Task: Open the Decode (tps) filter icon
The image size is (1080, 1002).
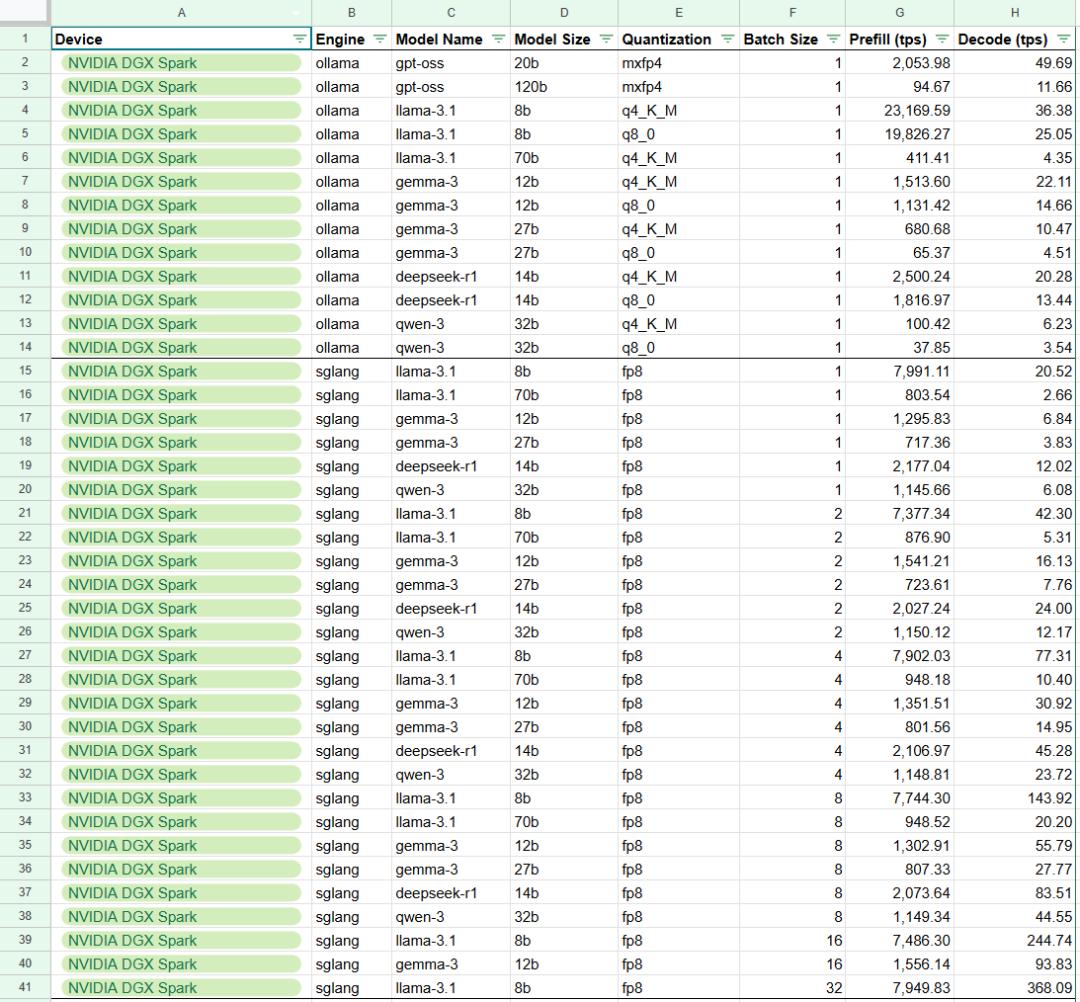Action: click(x=1066, y=40)
